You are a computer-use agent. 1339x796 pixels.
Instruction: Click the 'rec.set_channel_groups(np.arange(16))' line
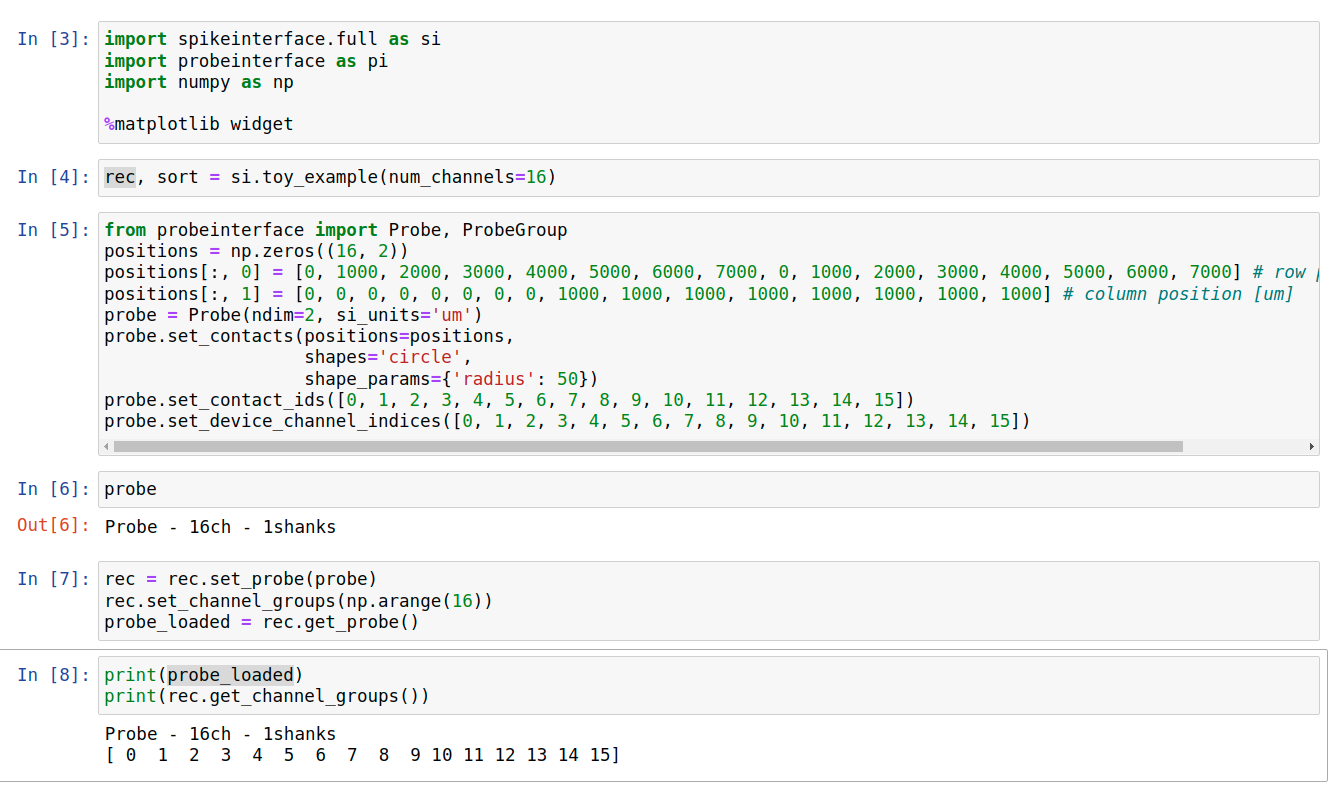[x=299, y=601]
